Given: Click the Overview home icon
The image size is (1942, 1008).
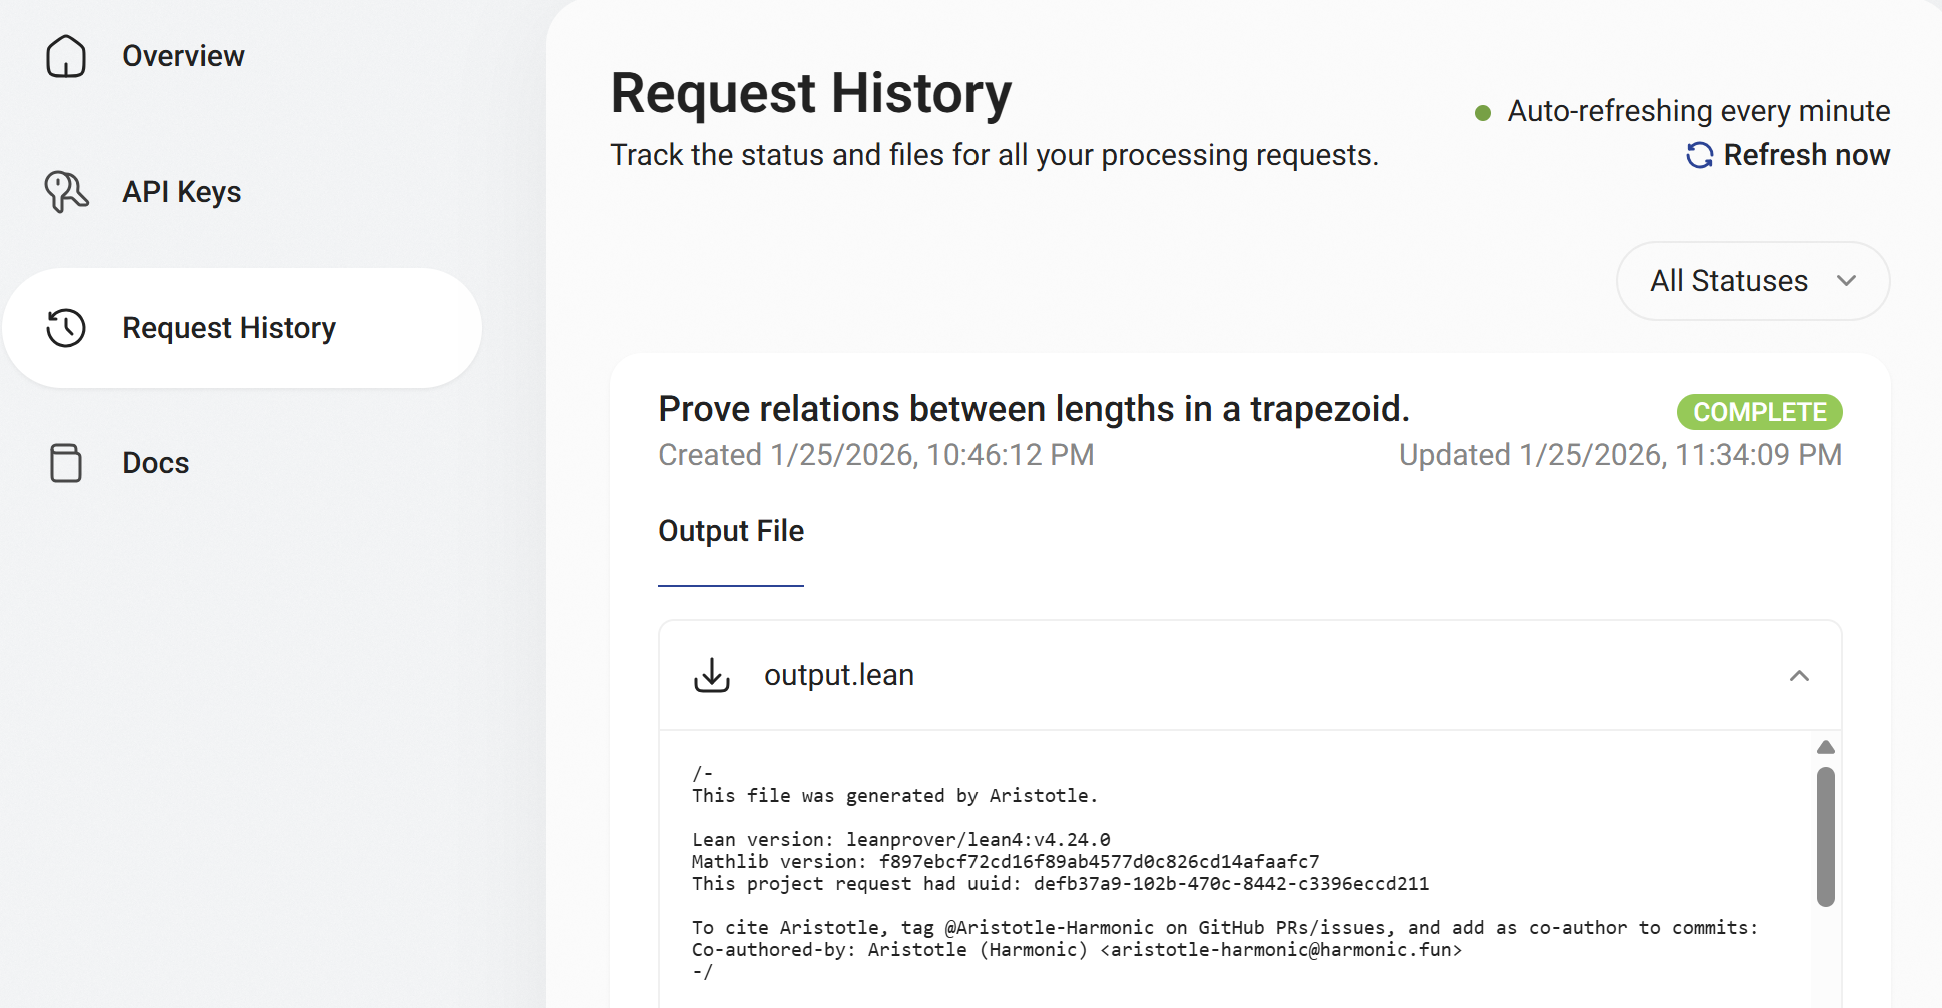Looking at the screenshot, I should pos(65,57).
